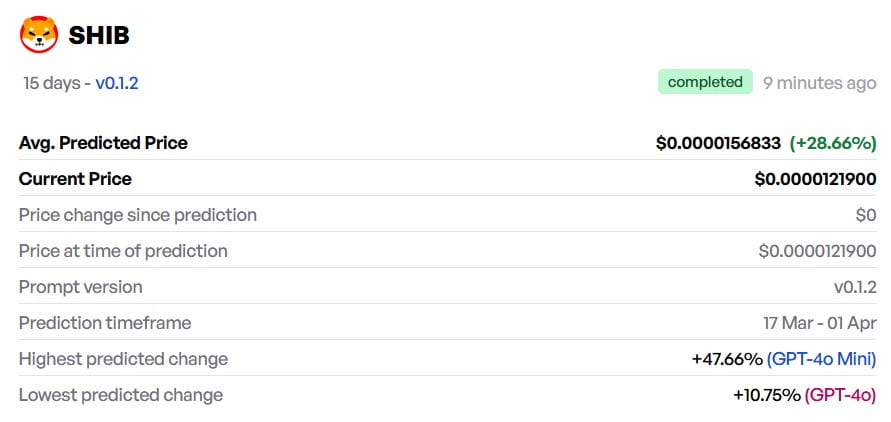
Task: Select the Highest predicted change label
Action: point(123,359)
